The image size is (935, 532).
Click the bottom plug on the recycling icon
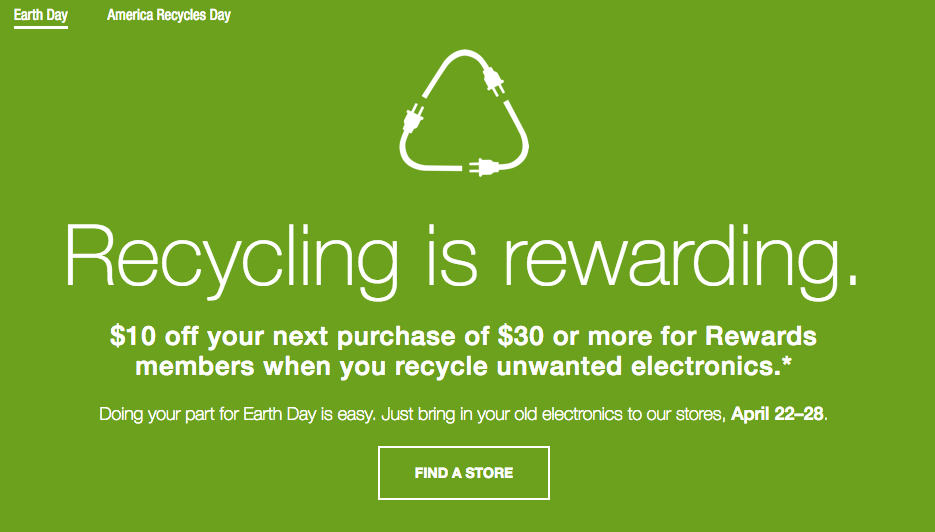click(x=482, y=164)
